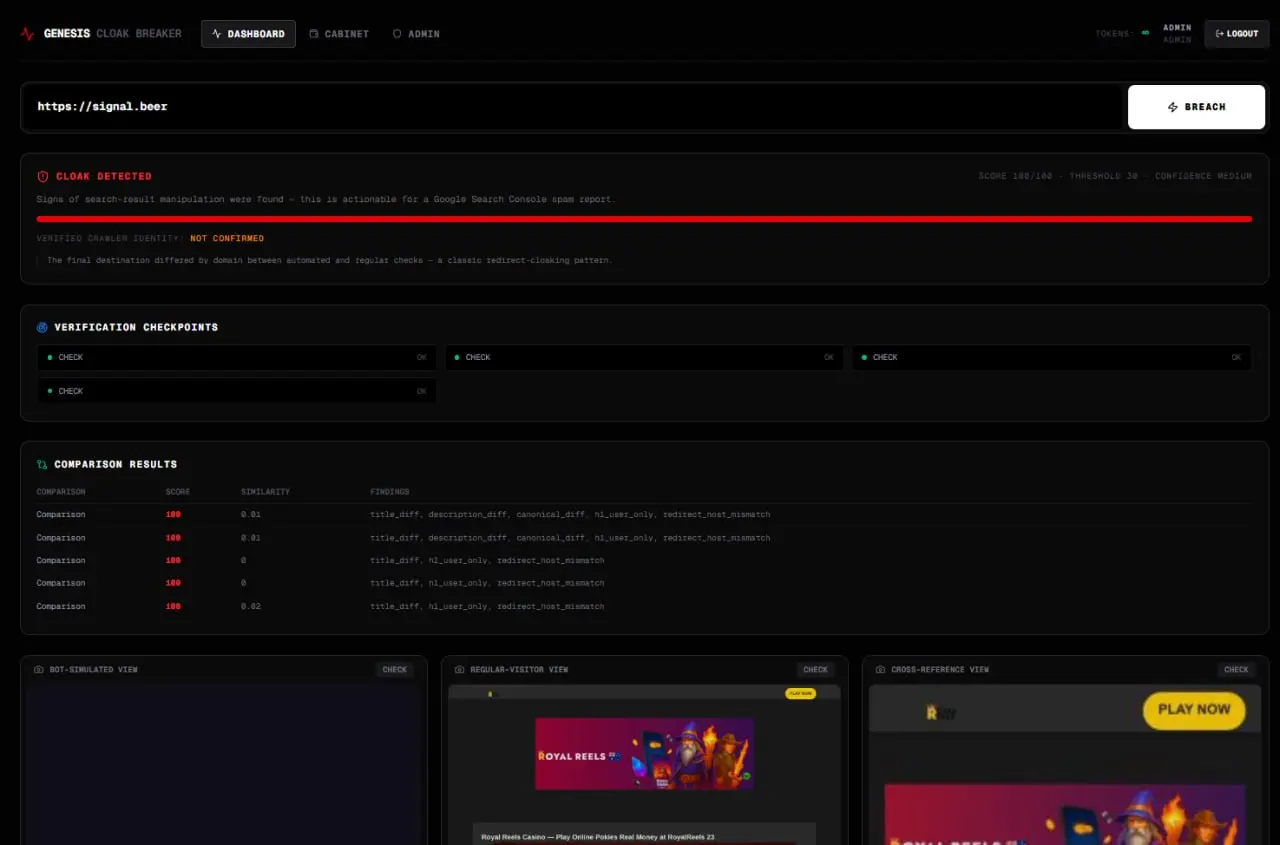The width and height of the screenshot is (1280, 845).
Task: Click the redirect-cloaking pattern explanation line
Action: (x=330, y=260)
